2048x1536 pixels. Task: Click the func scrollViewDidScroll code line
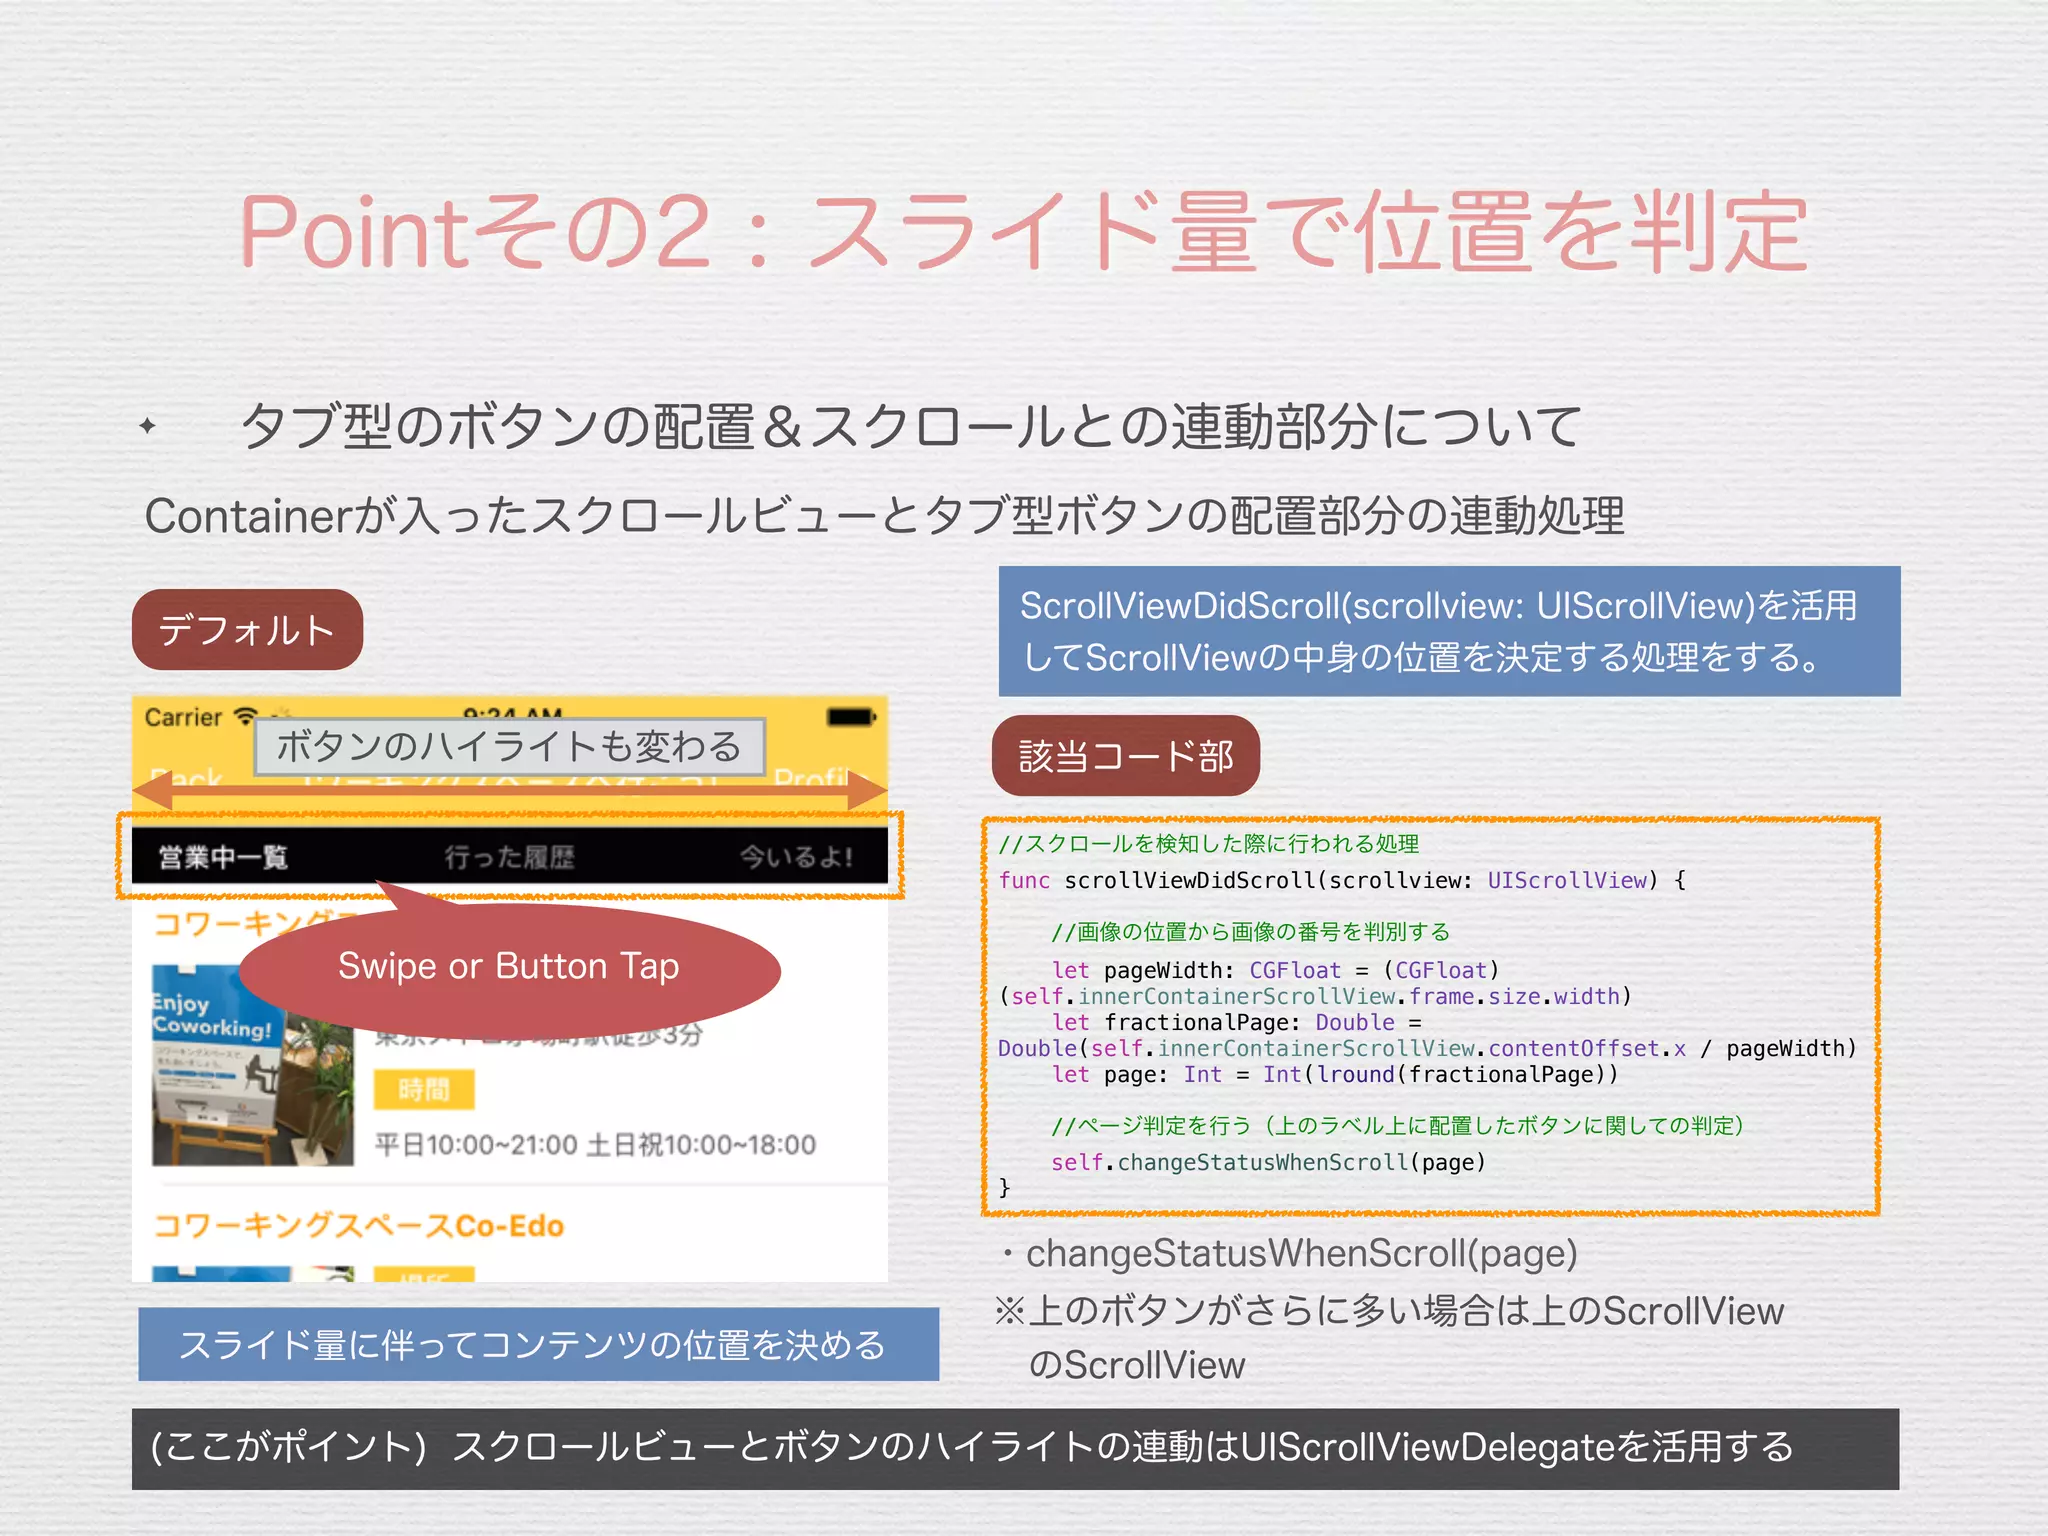coord(1342,880)
